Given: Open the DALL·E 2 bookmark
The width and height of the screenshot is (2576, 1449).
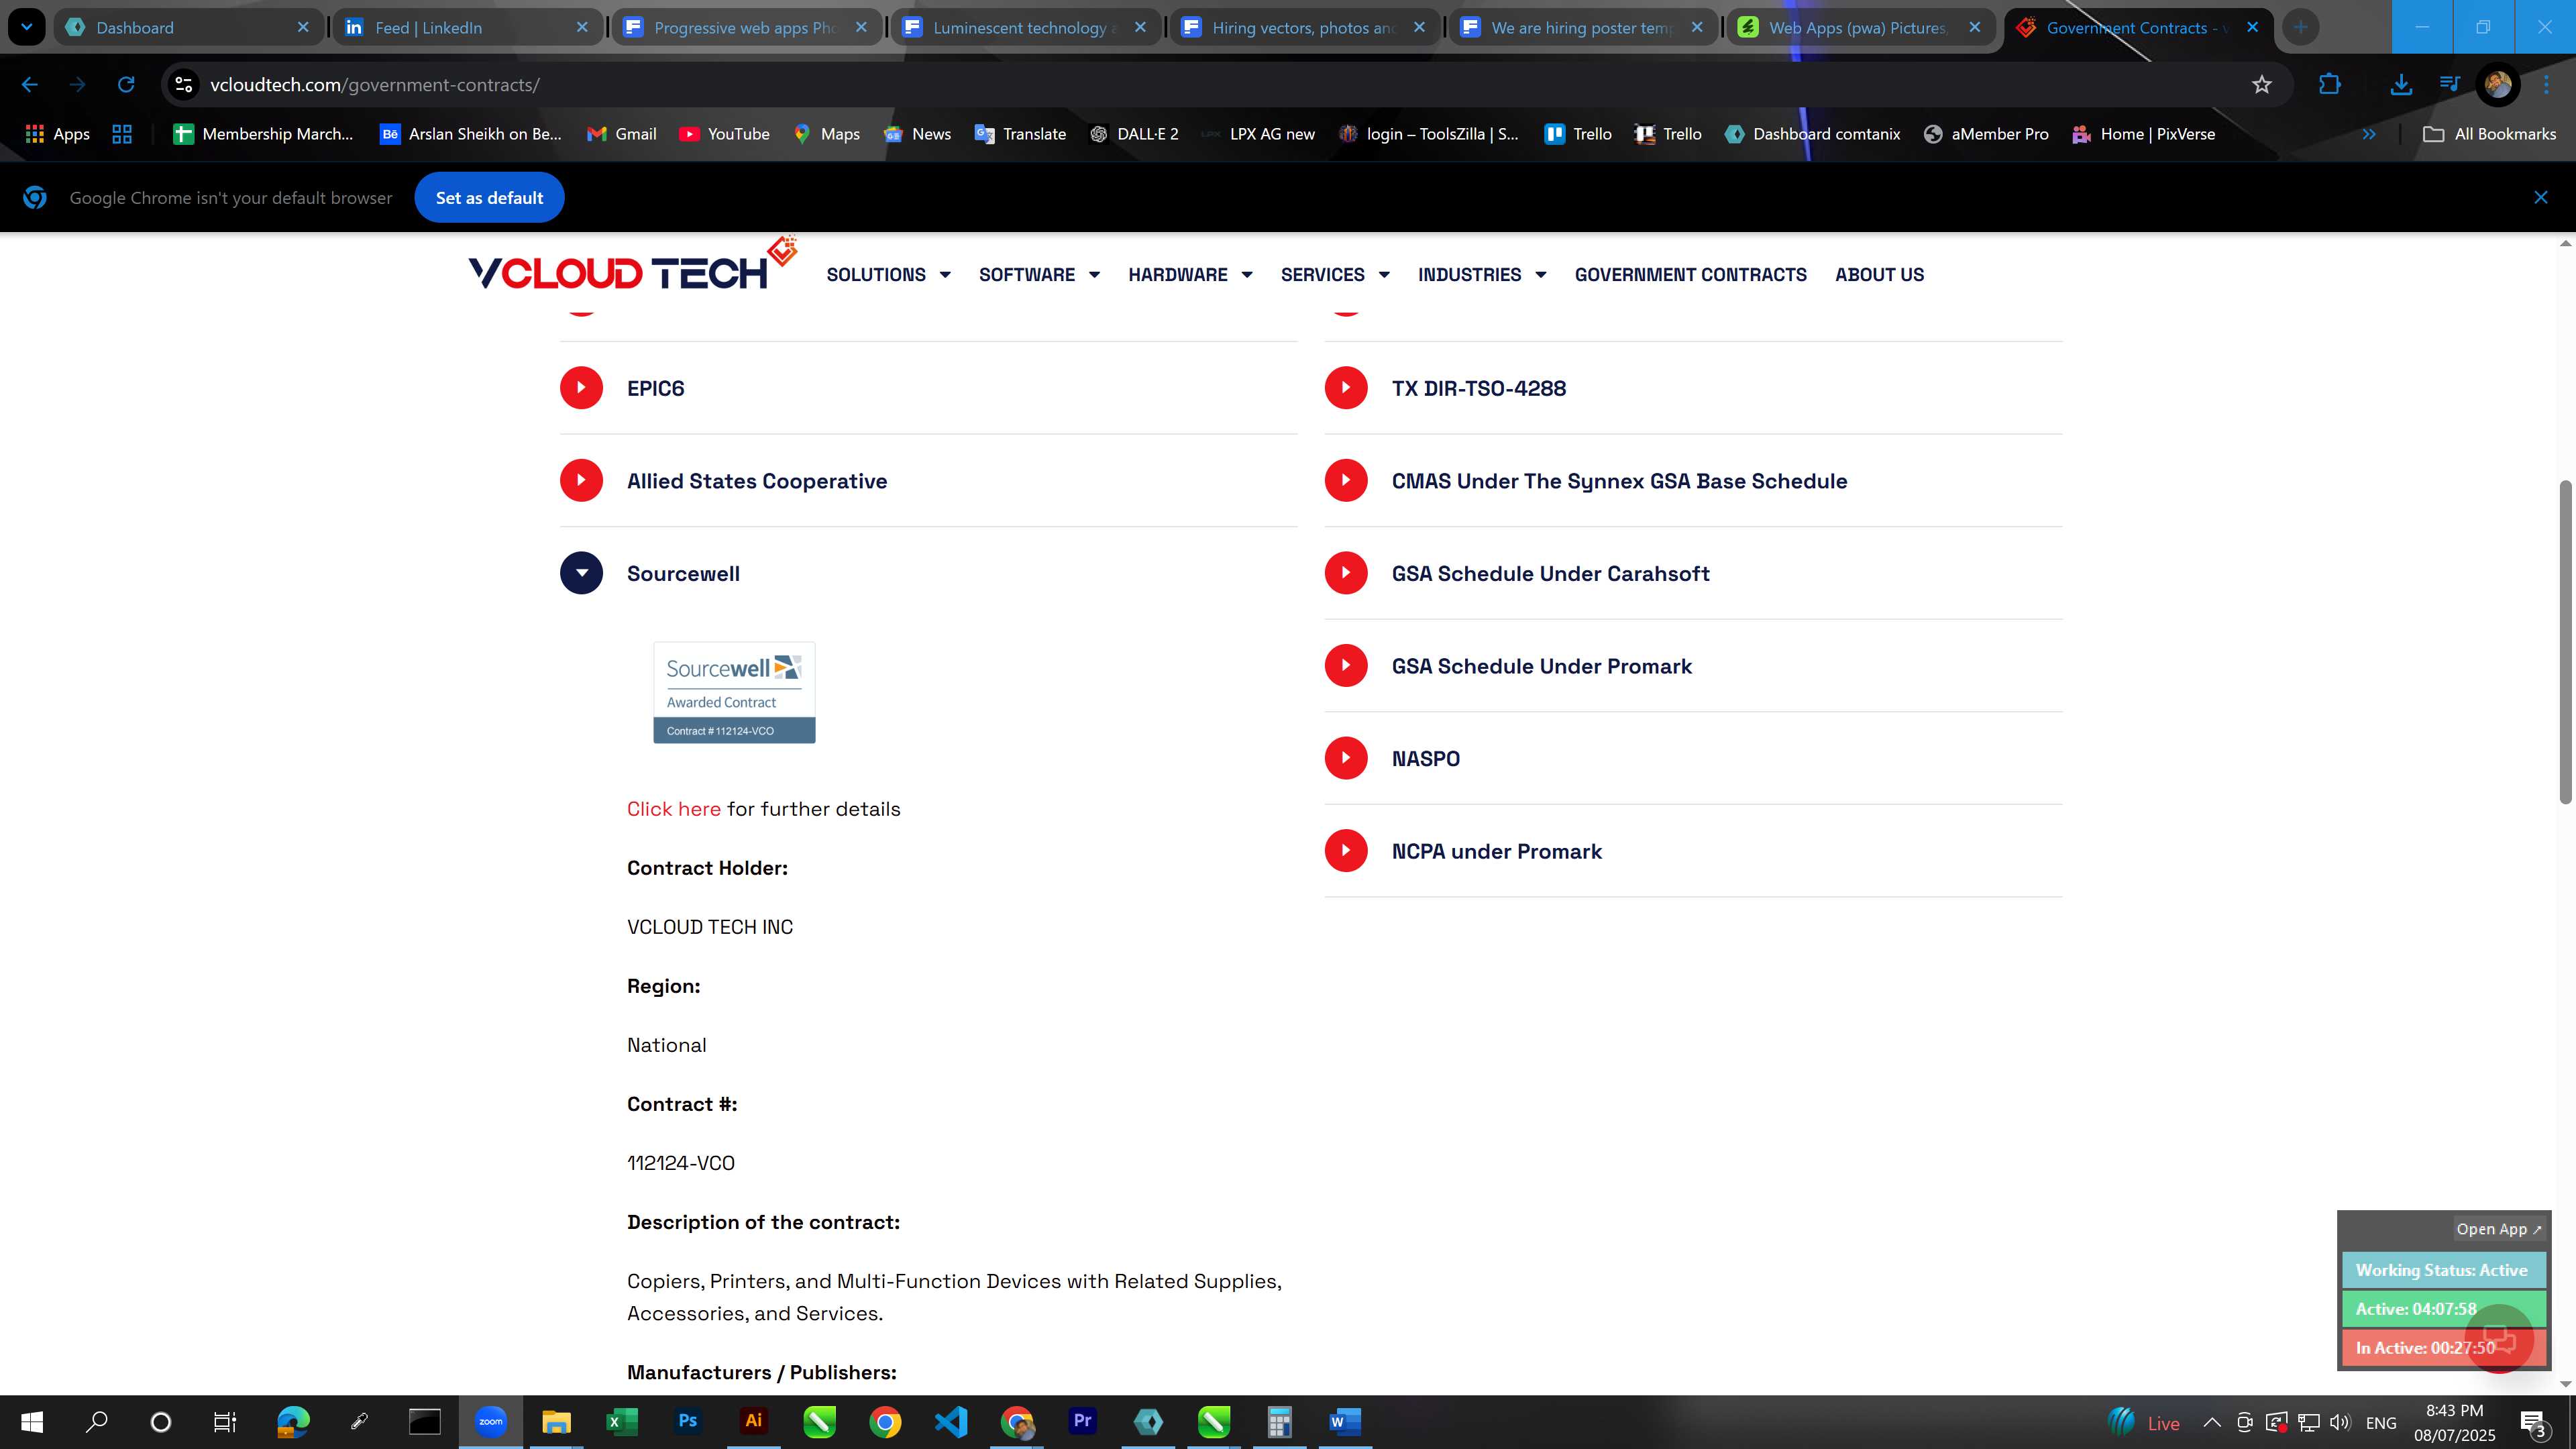Looking at the screenshot, I should pos(1134,134).
